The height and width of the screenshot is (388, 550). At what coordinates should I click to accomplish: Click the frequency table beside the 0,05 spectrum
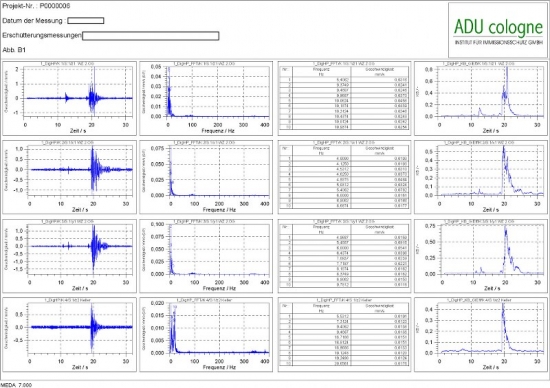pyautogui.click(x=344, y=99)
